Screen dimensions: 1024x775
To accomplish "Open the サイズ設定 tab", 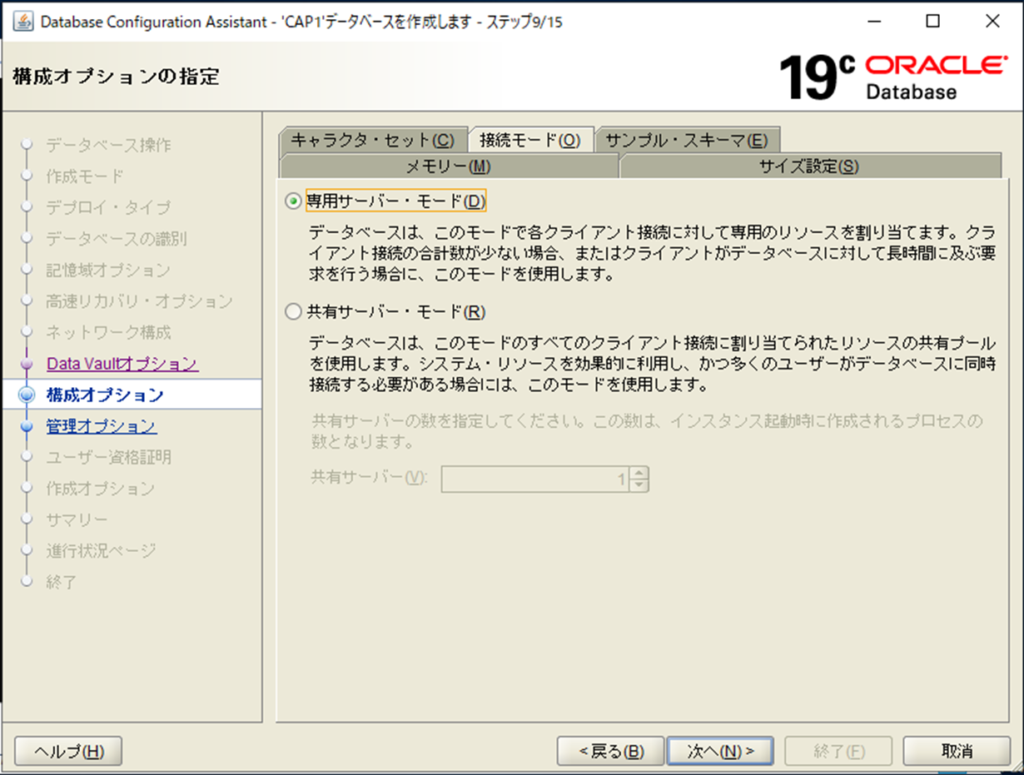I will coord(809,166).
